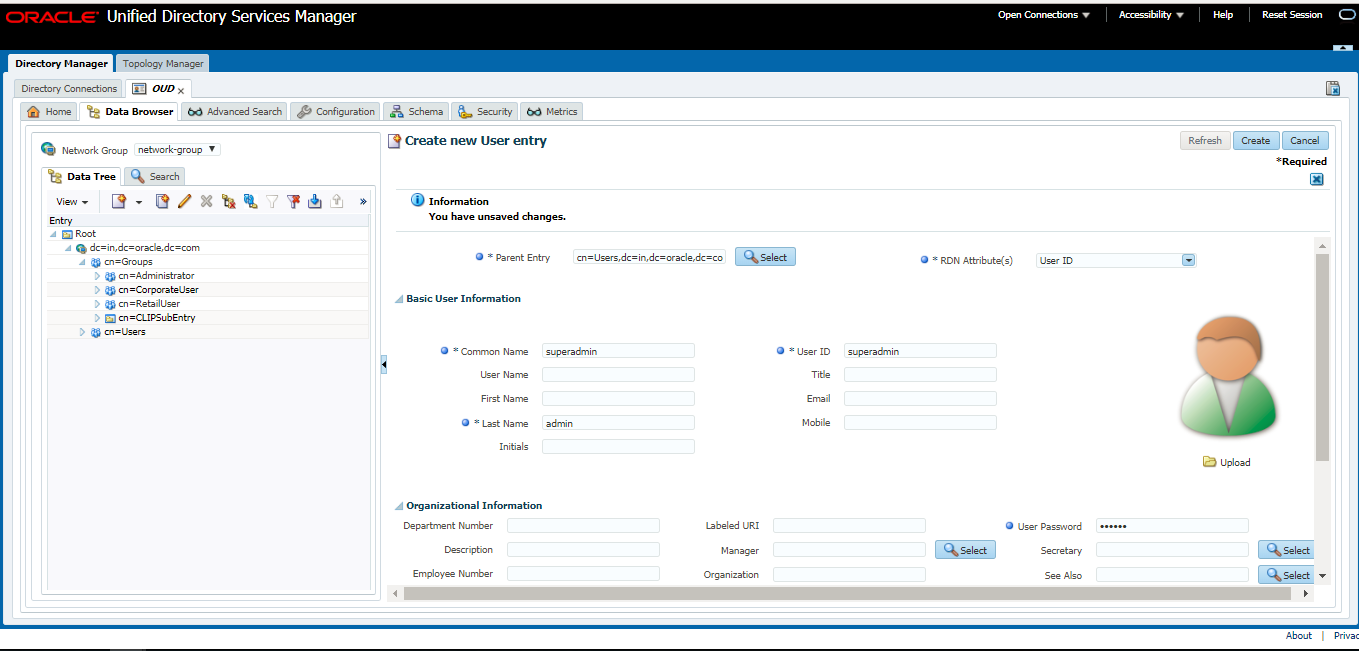Close the OUD connection tab
This screenshot has height=651, width=1359.
(x=181, y=90)
